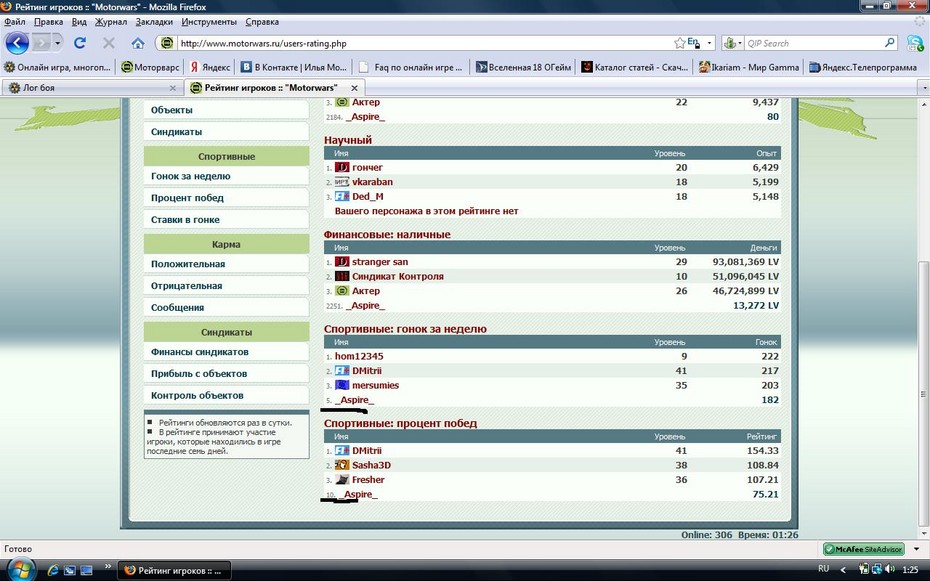
Task: Click the icon next to stranger san
Action: tap(342, 261)
